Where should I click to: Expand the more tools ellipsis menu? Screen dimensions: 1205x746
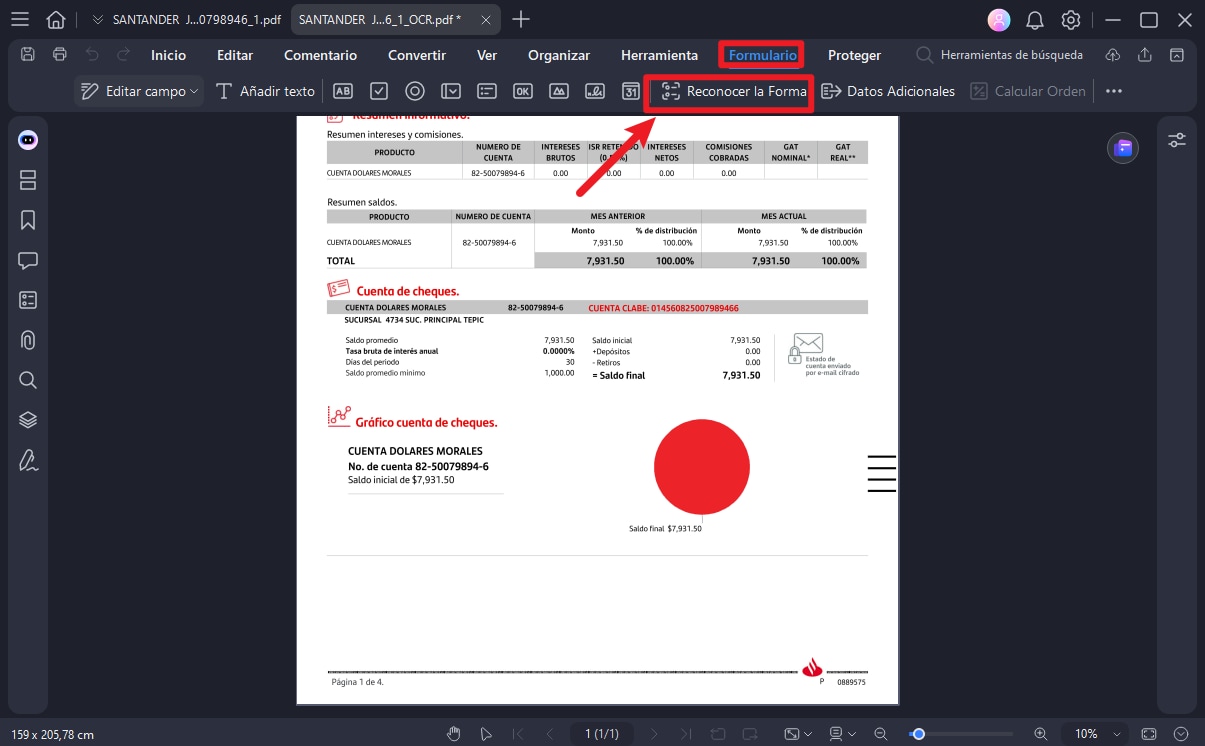click(x=1114, y=91)
